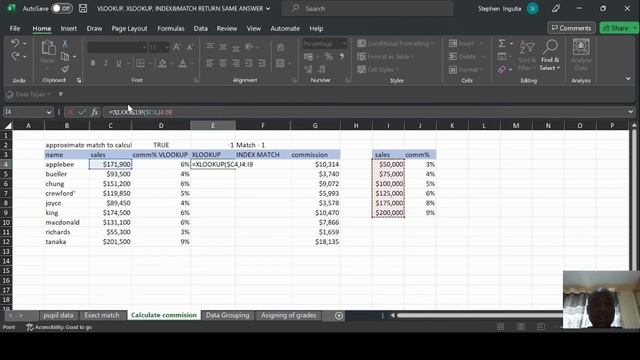
Task: Click the Select All corner triangle
Action: [x=7, y=125]
